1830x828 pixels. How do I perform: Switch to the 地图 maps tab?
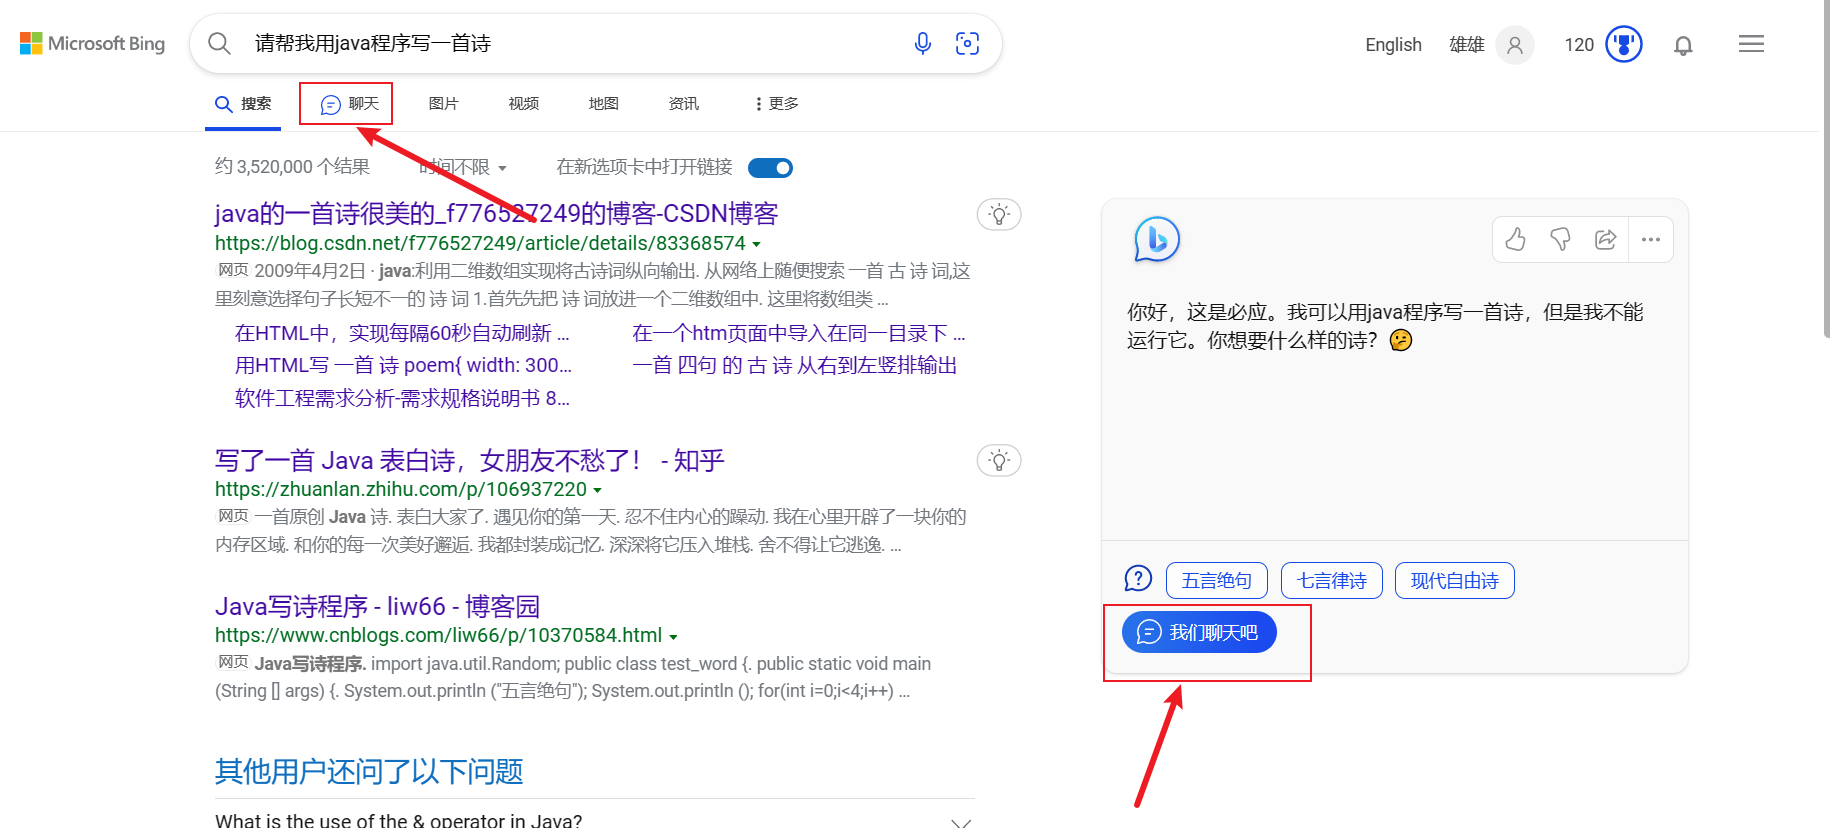pyautogui.click(x=603, y=104)
